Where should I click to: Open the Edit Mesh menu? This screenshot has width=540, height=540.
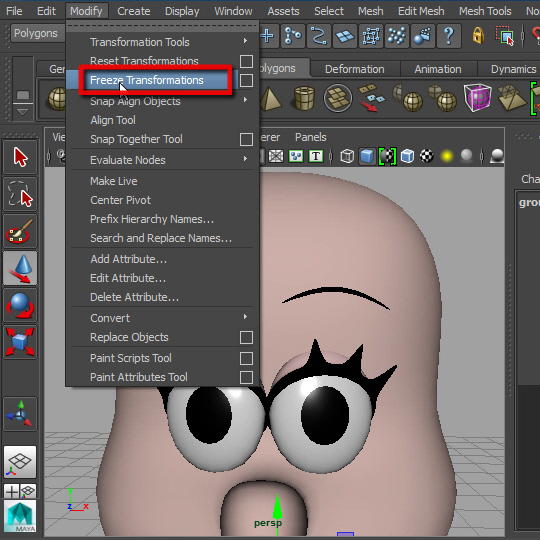(421, 11)
